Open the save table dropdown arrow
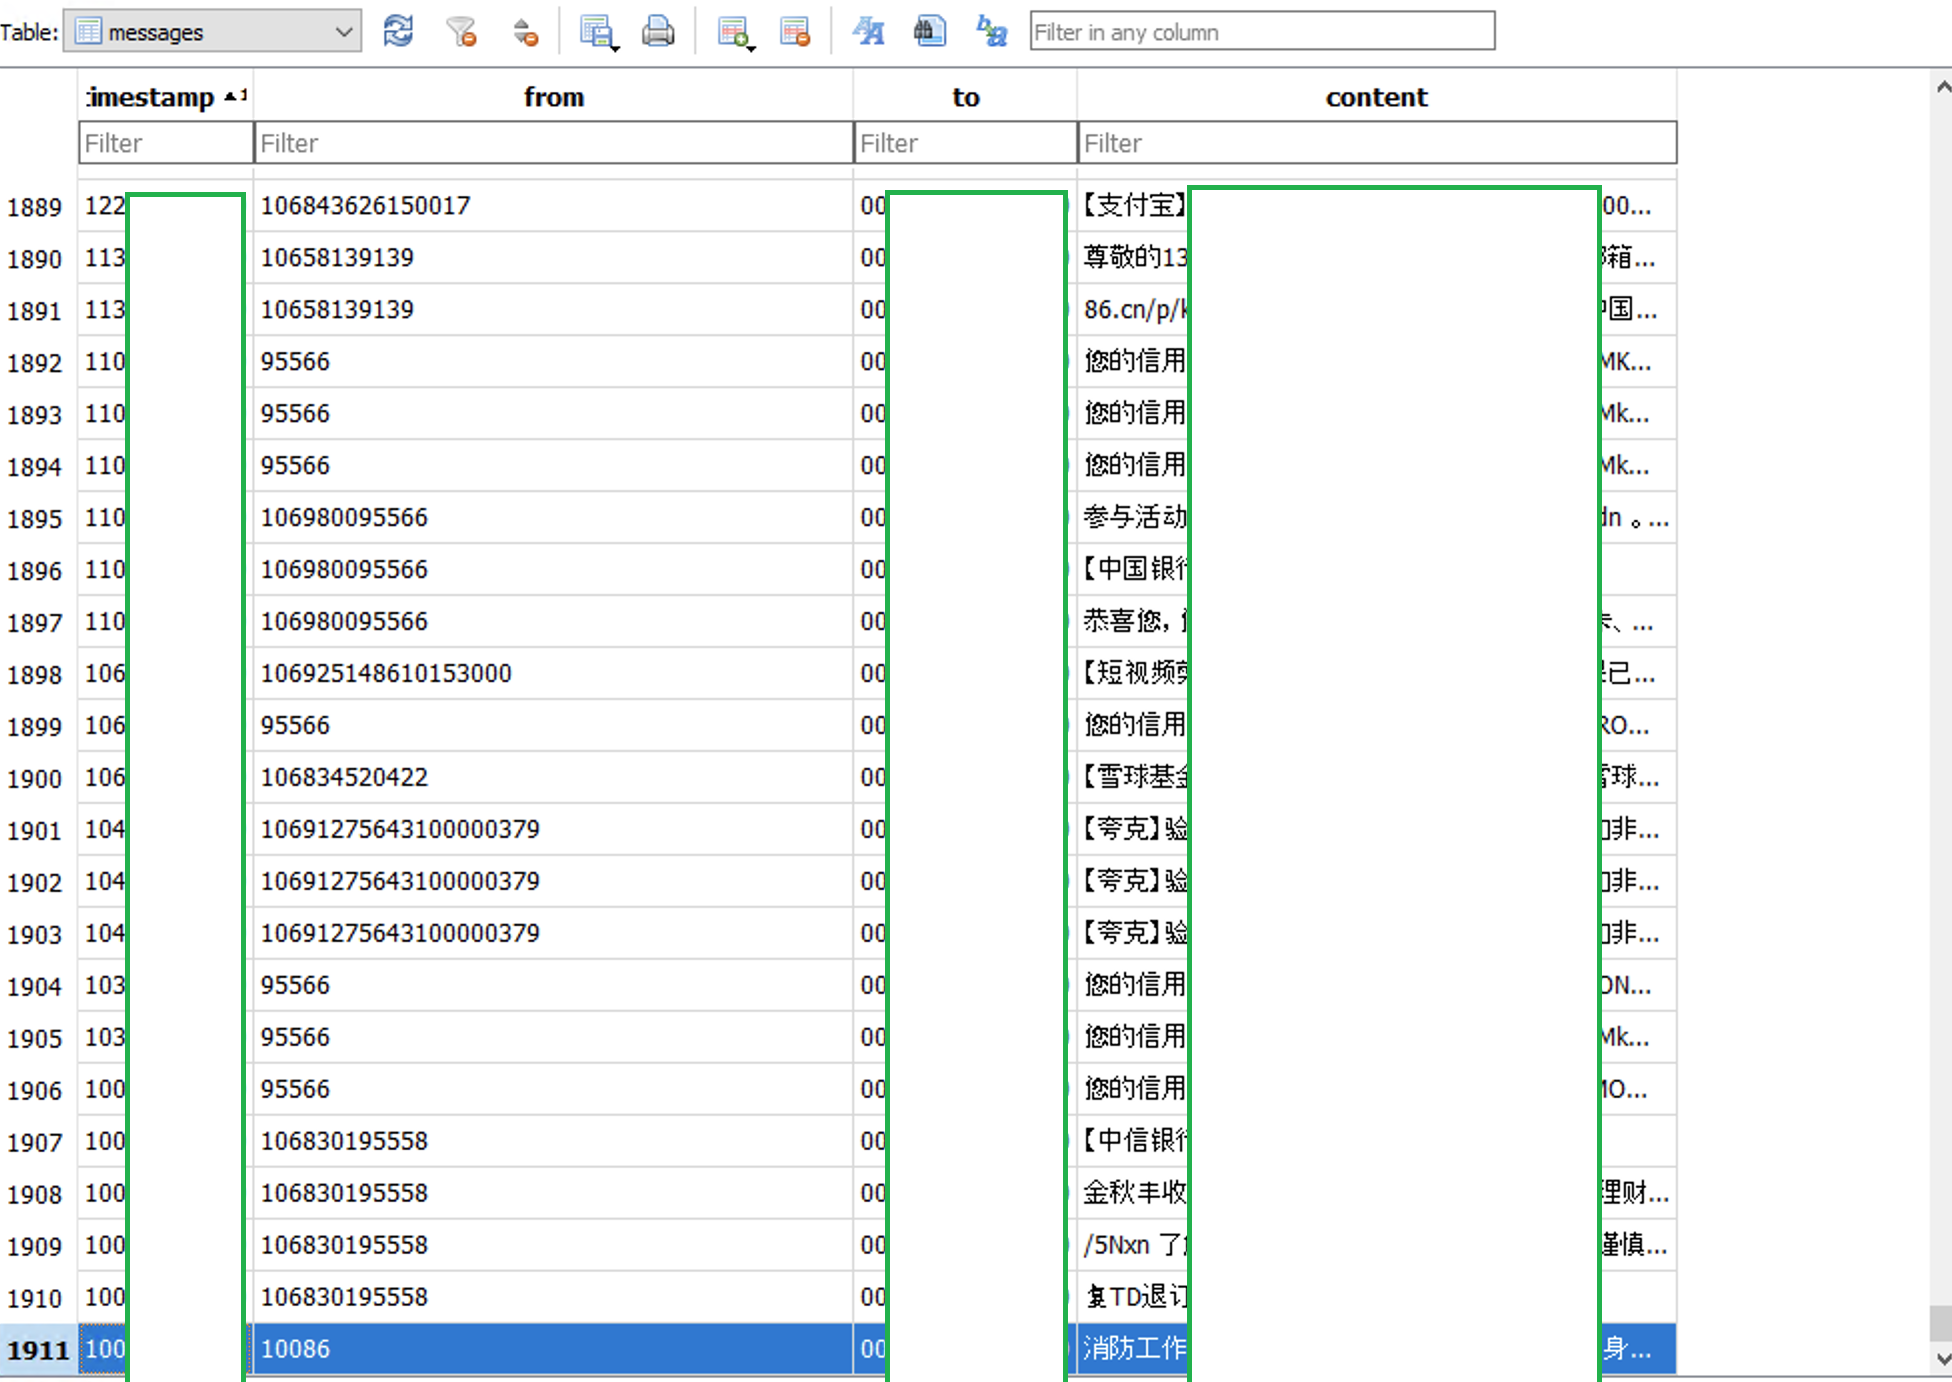Image resolution: width=1952 pixels, height=1382 pixels. click(615, 46)
